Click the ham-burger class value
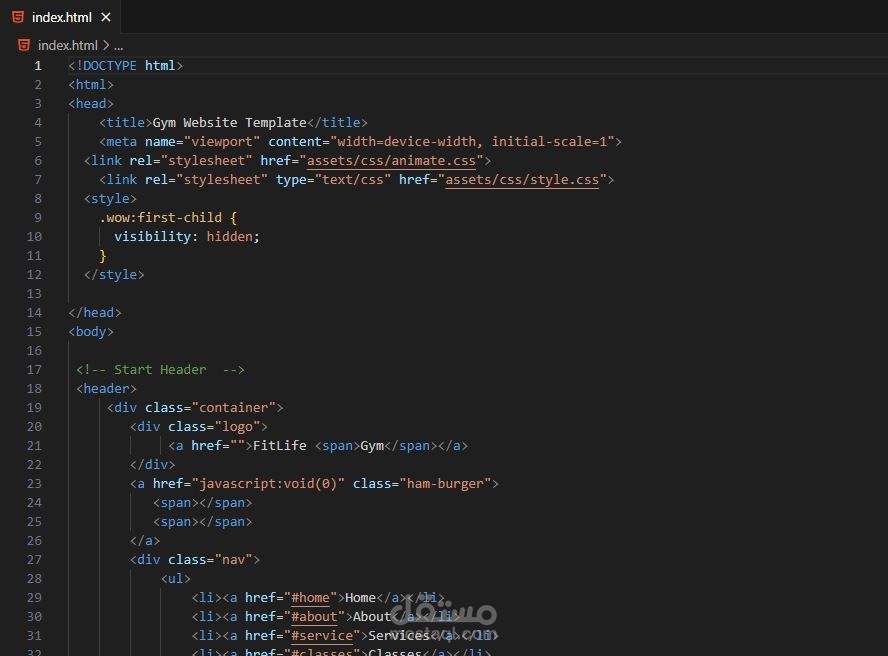The height and width of the screenshot is (656, 888). (445, 484)
